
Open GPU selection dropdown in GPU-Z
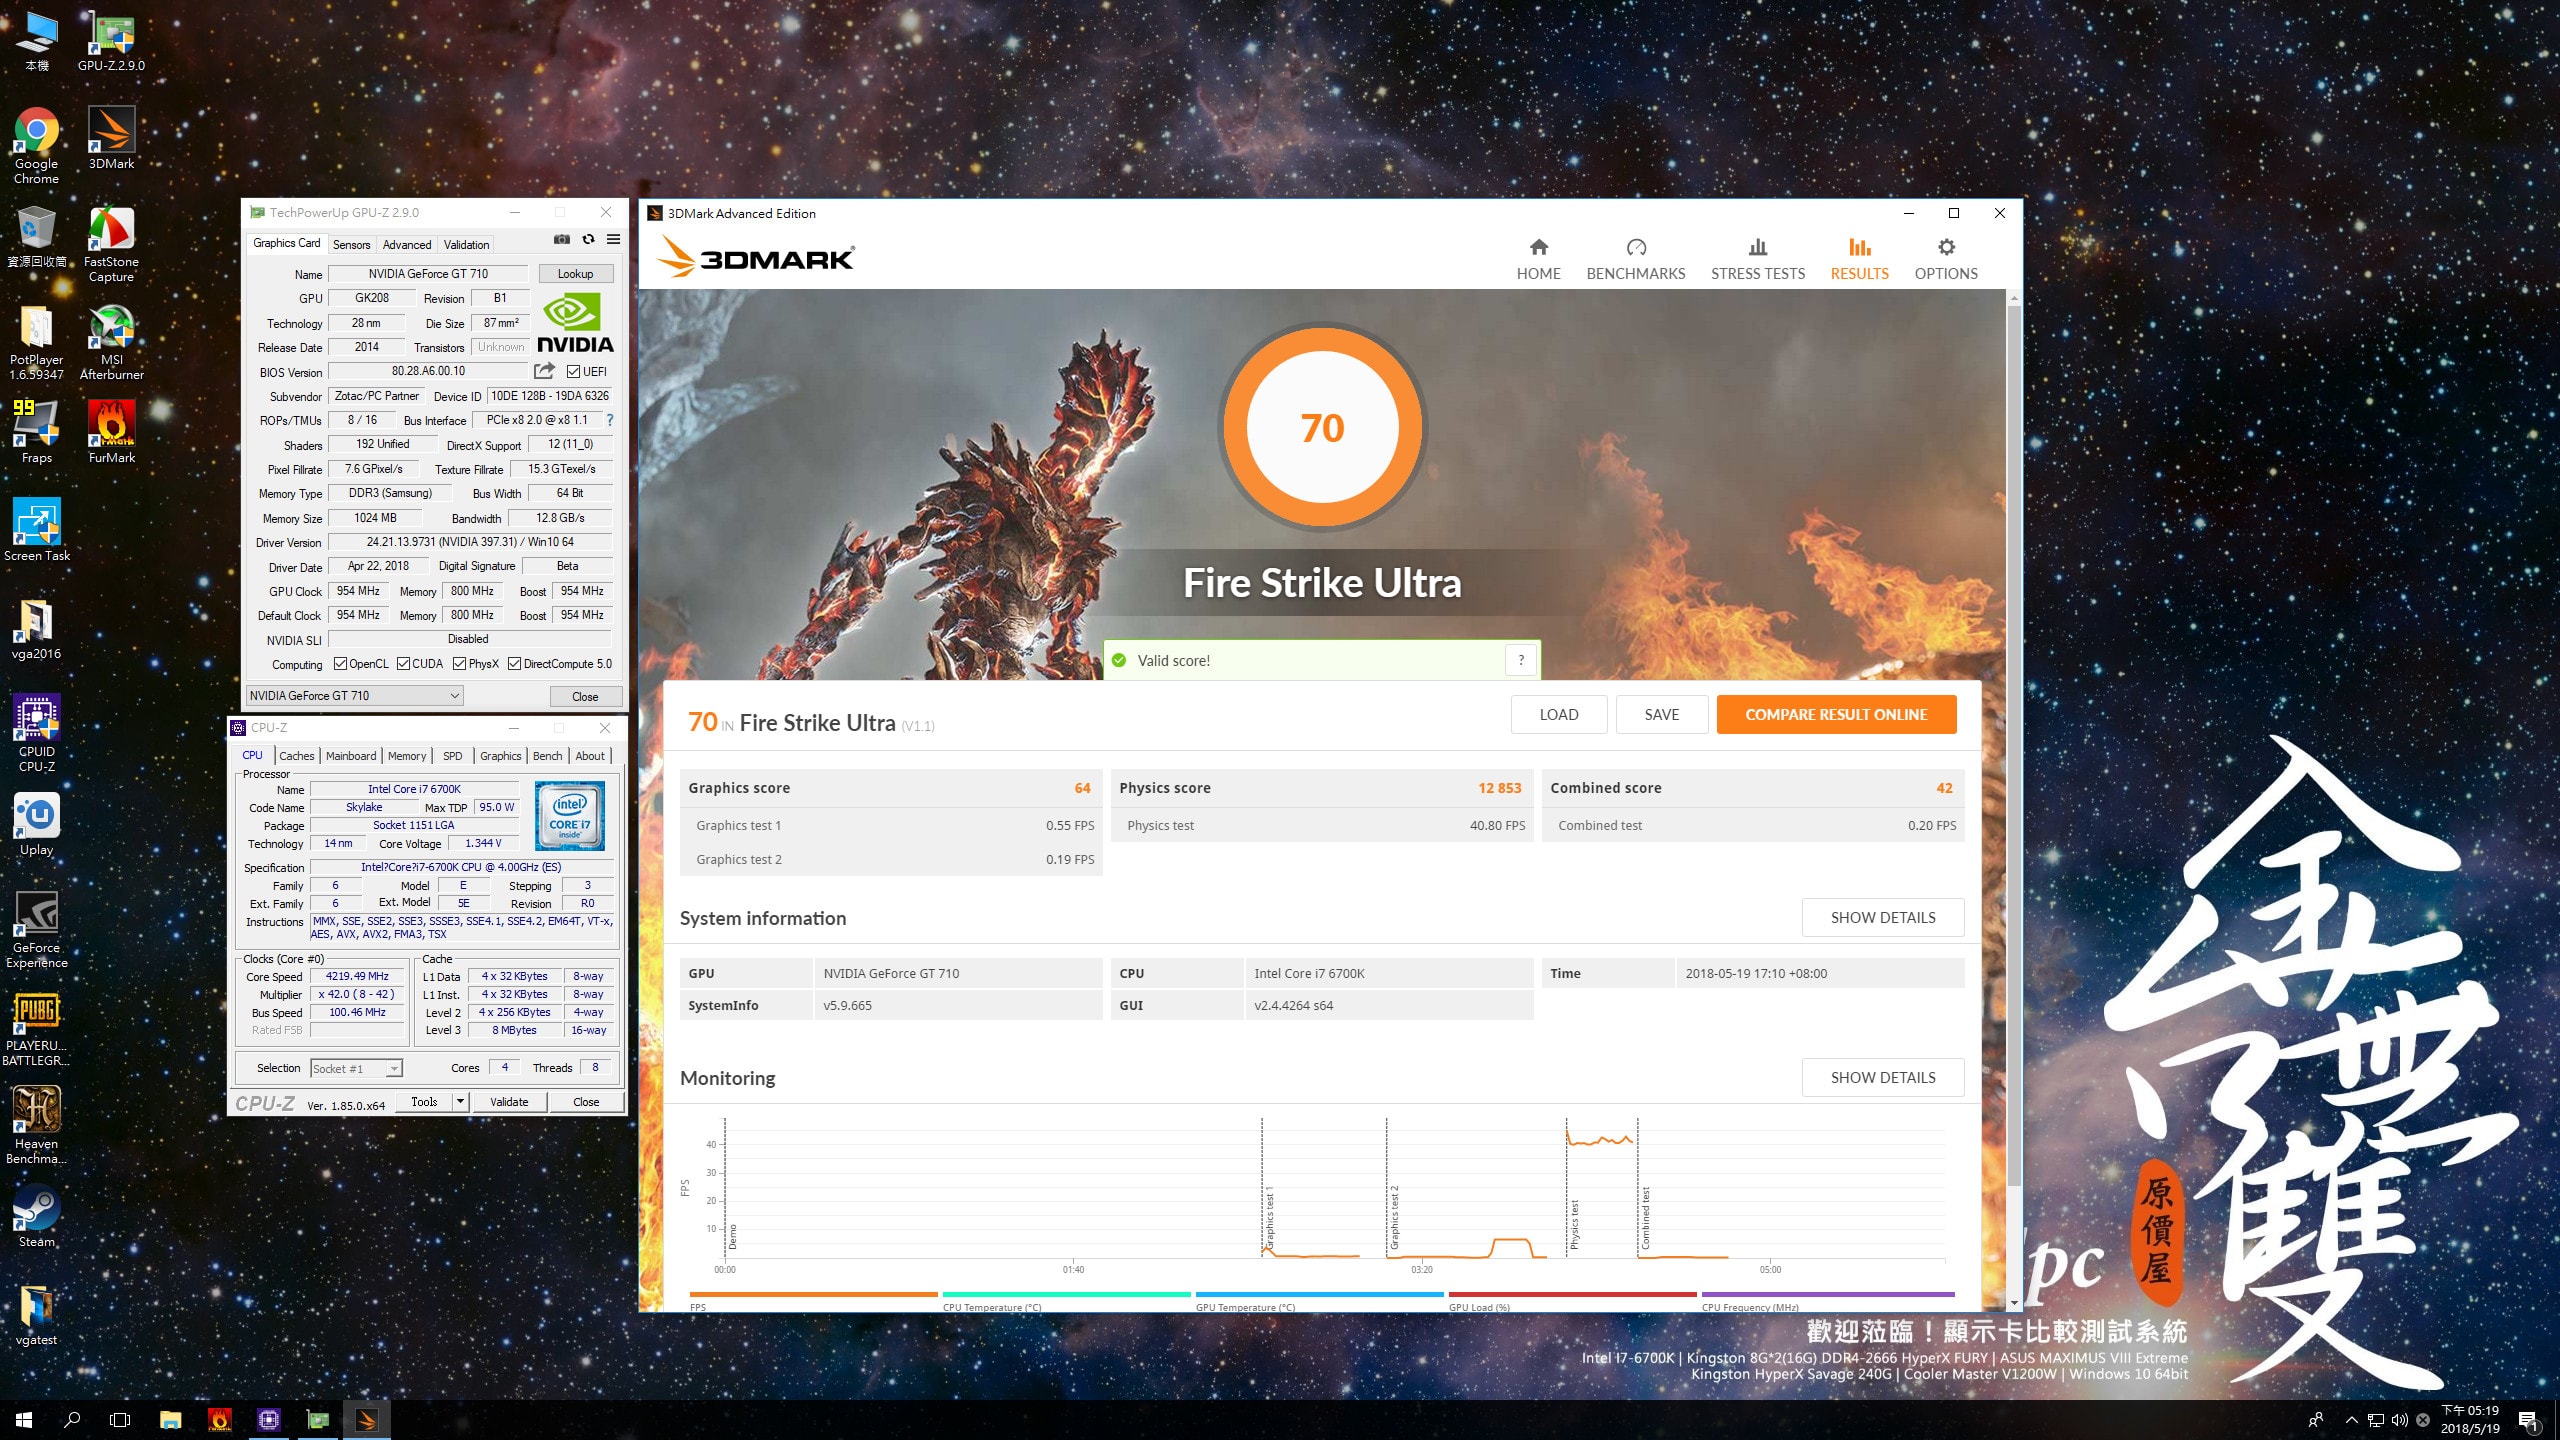[x=355, y=696]
